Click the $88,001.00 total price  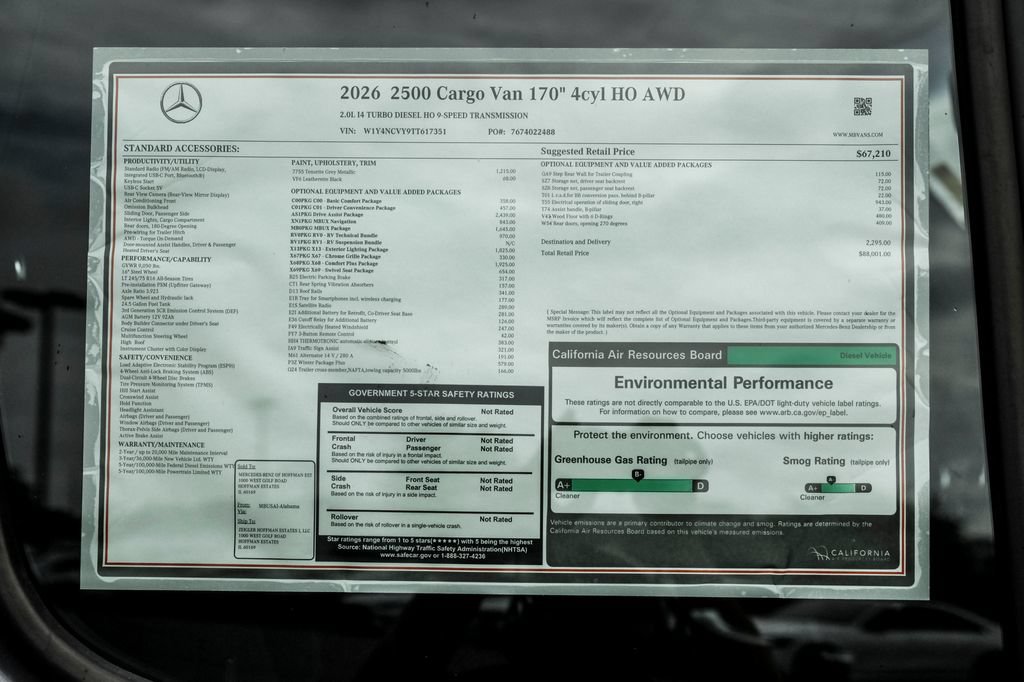874,253
